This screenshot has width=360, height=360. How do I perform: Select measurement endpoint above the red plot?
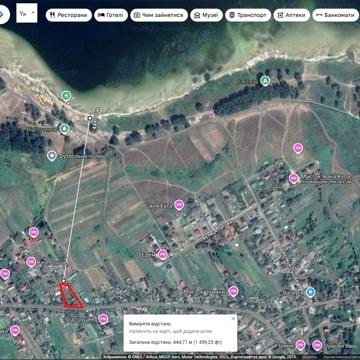pos(63,281)
